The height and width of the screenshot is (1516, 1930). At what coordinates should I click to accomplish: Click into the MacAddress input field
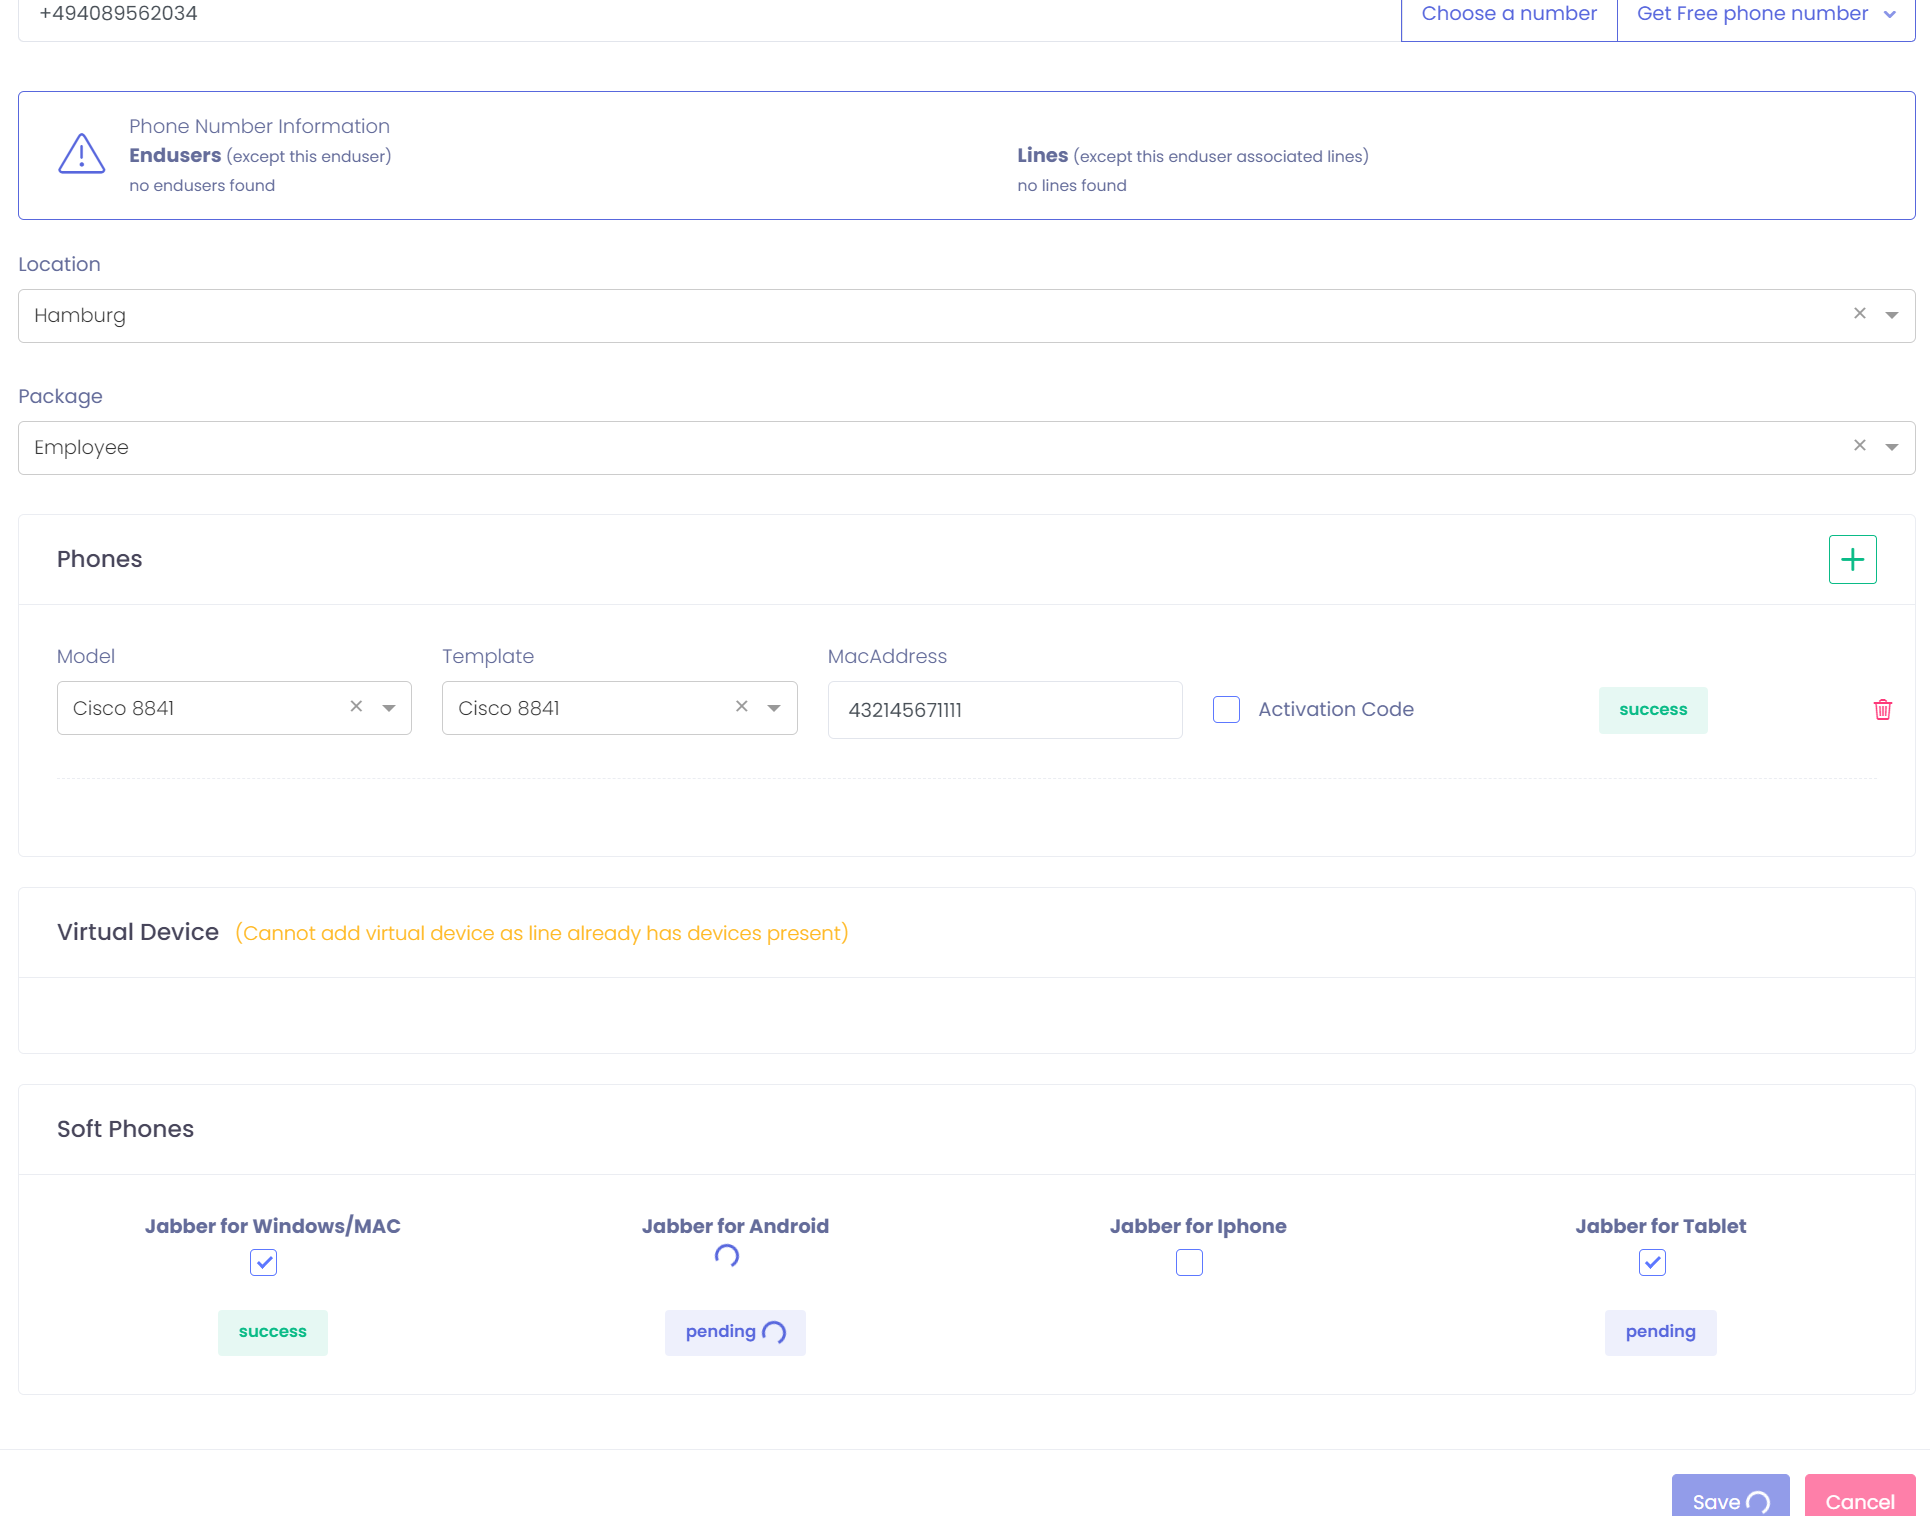click(x=1004, y=710)
